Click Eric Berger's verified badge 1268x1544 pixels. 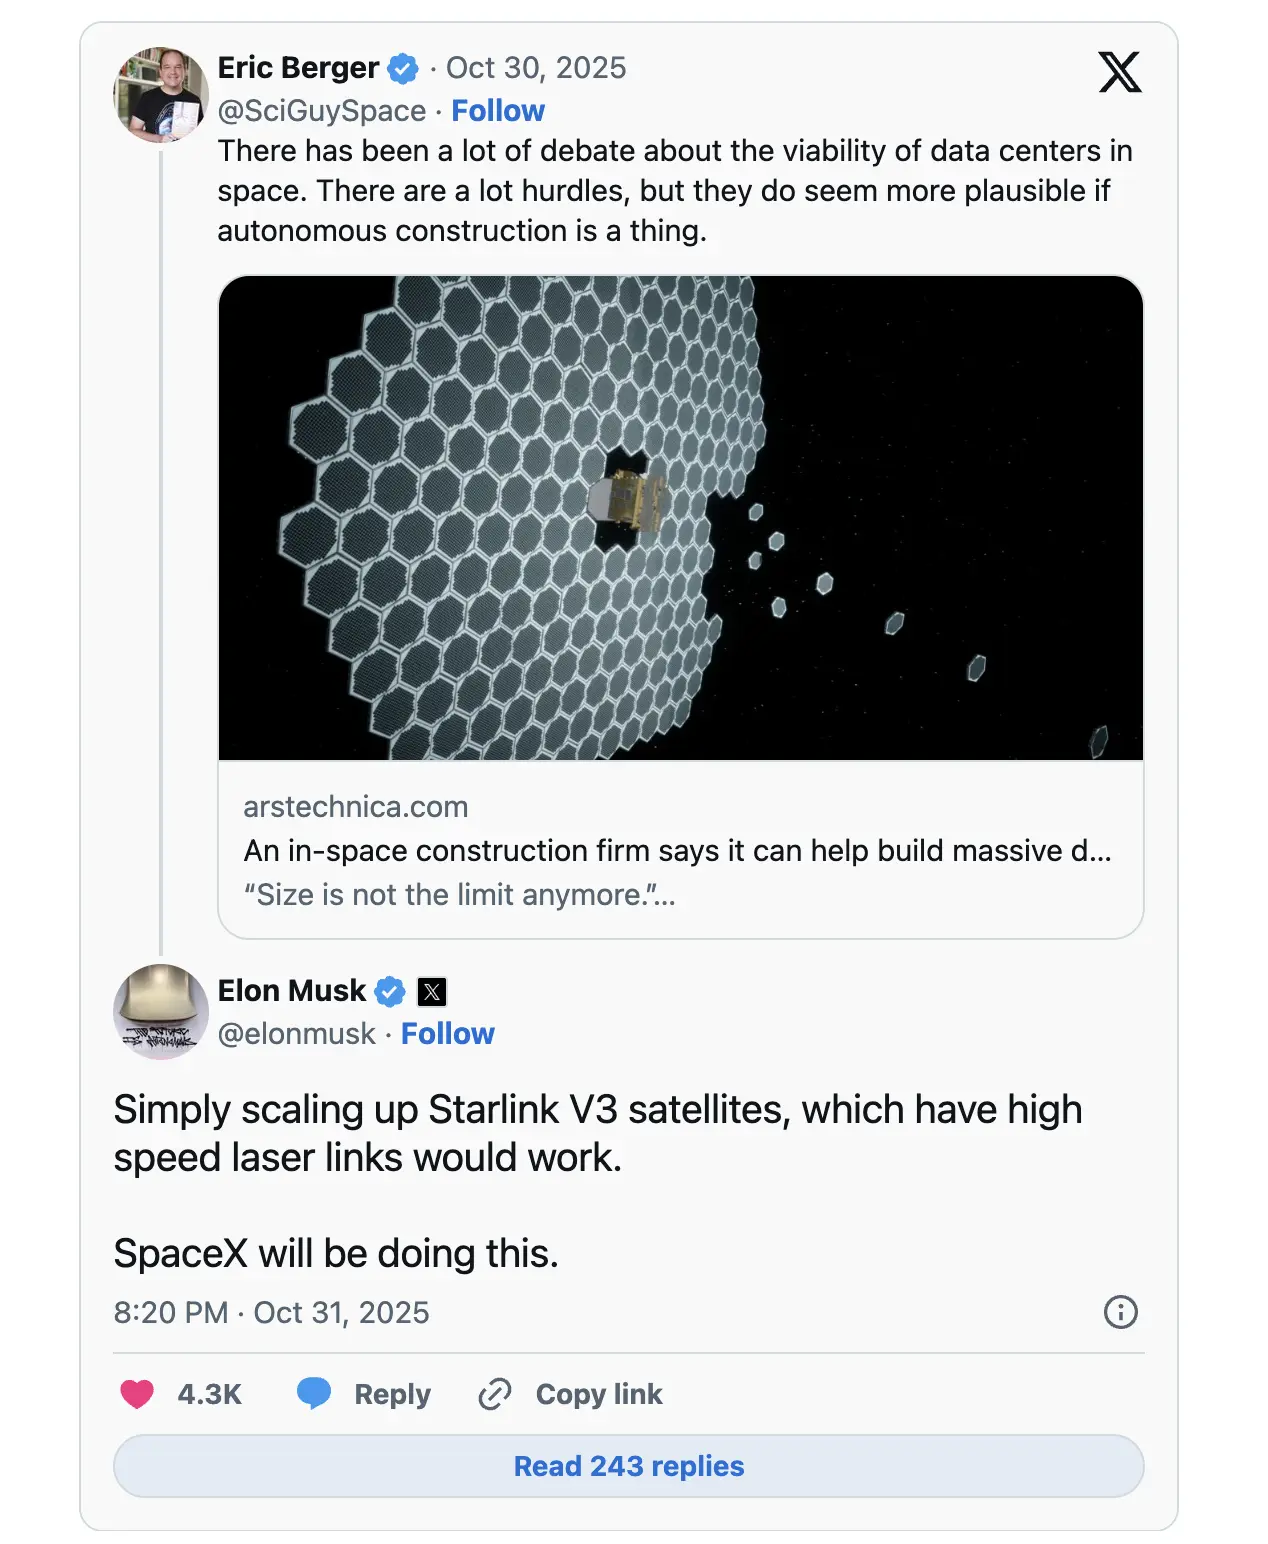coord(403,69)
